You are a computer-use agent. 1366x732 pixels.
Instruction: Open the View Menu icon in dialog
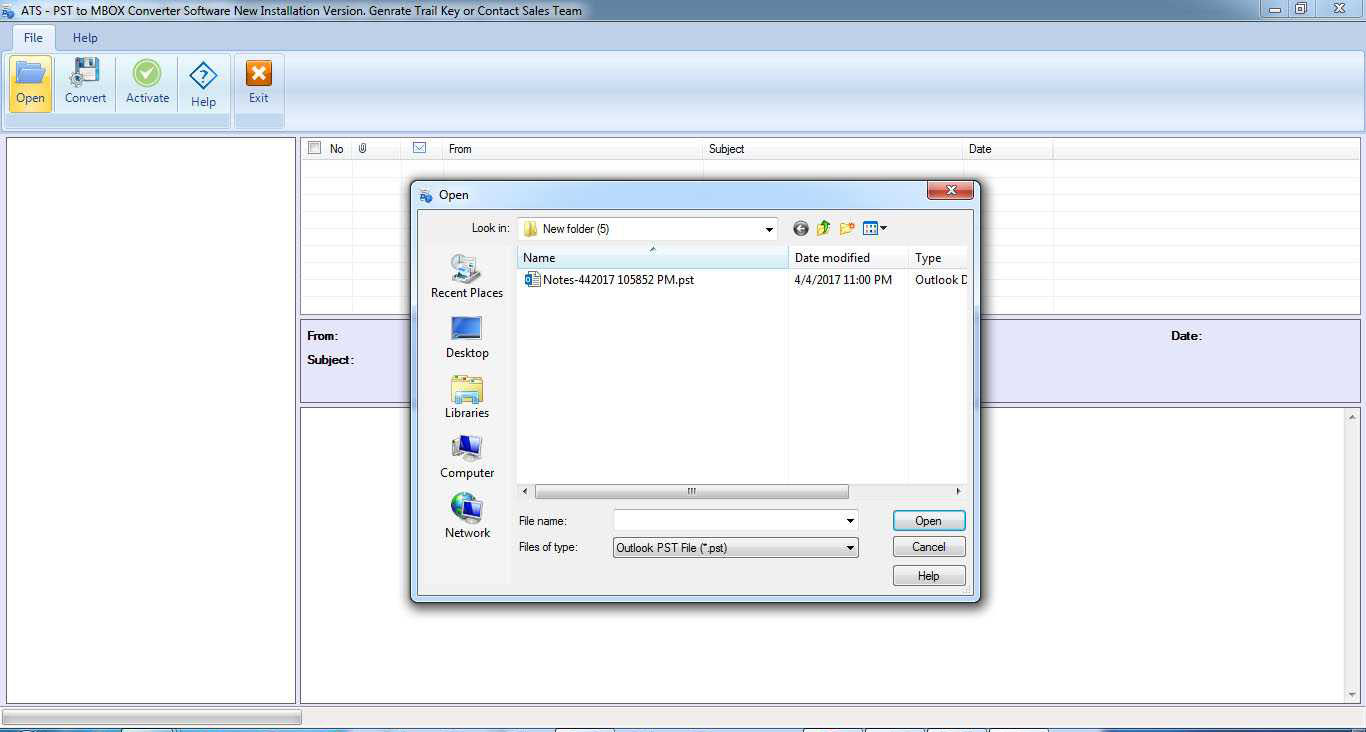point(875,229)
